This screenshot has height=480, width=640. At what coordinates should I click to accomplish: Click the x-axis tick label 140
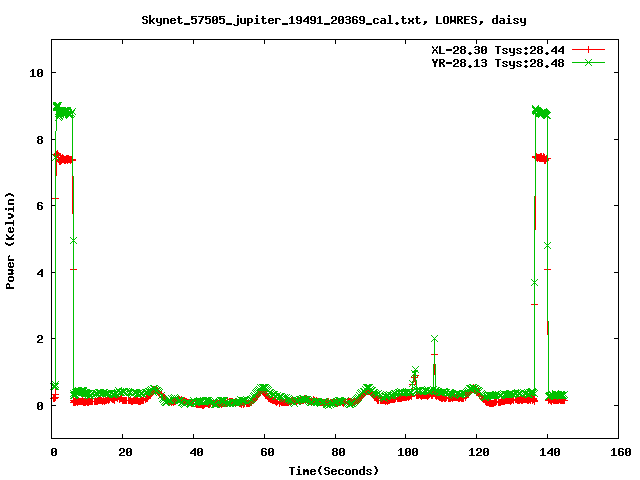pyautogui.click(x=550, y=452)
